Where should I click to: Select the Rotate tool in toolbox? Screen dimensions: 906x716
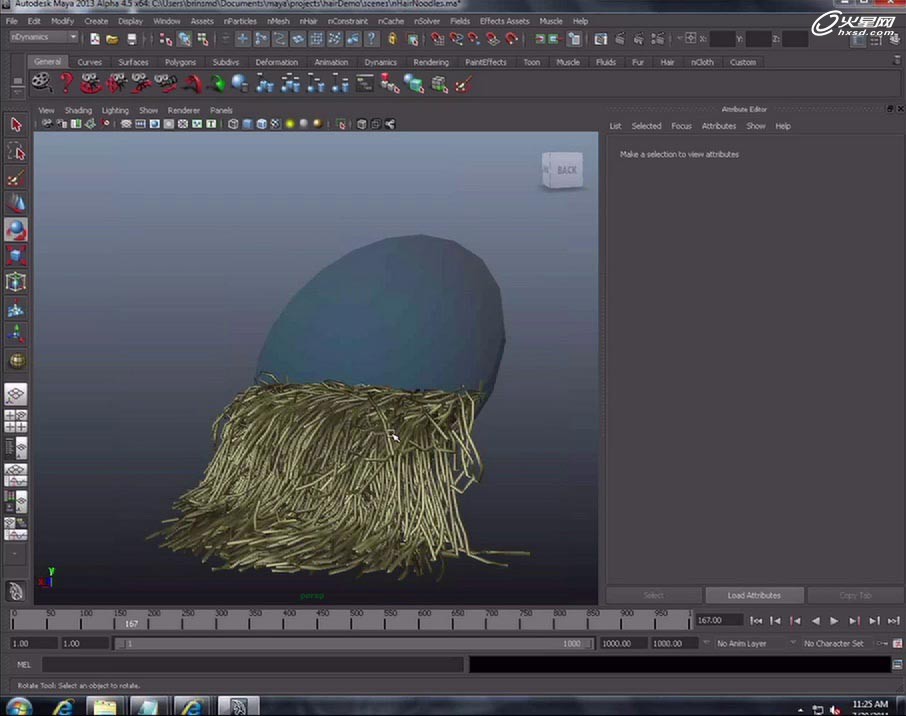coord(15,230)
